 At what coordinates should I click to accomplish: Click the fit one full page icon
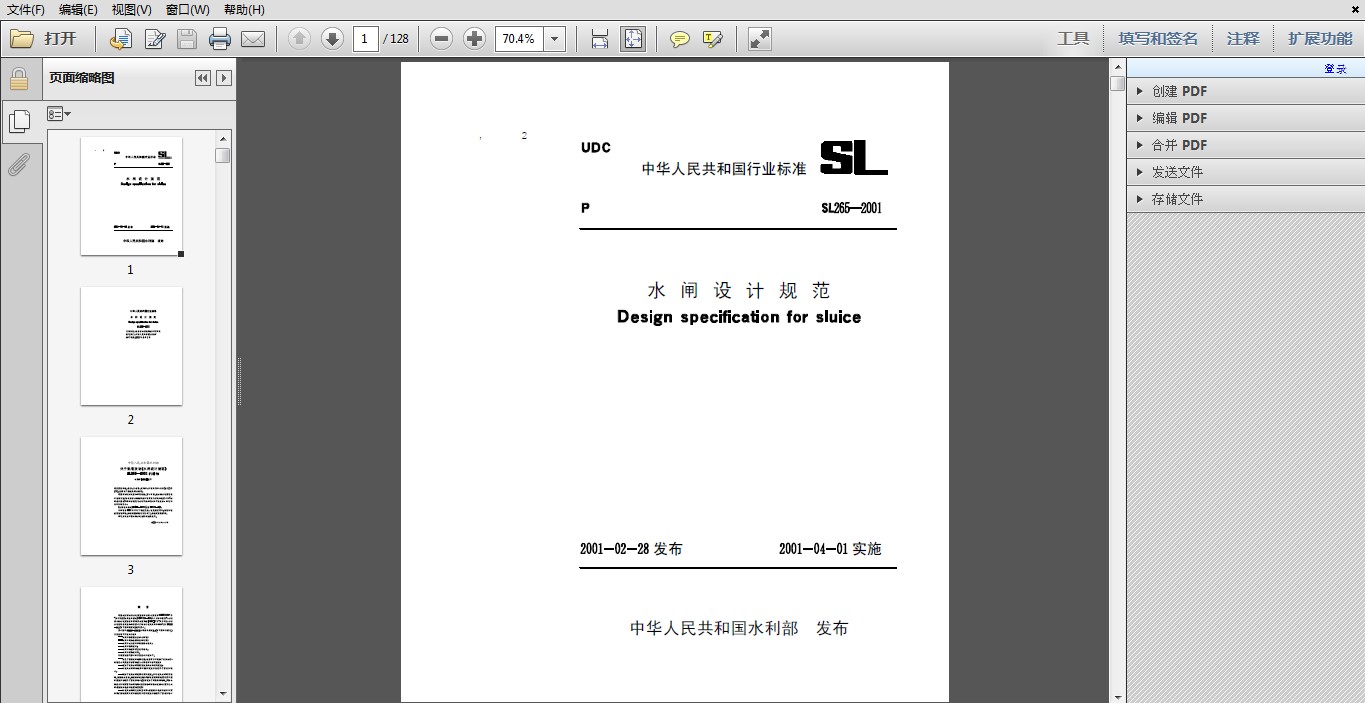[x=633, y=39]
